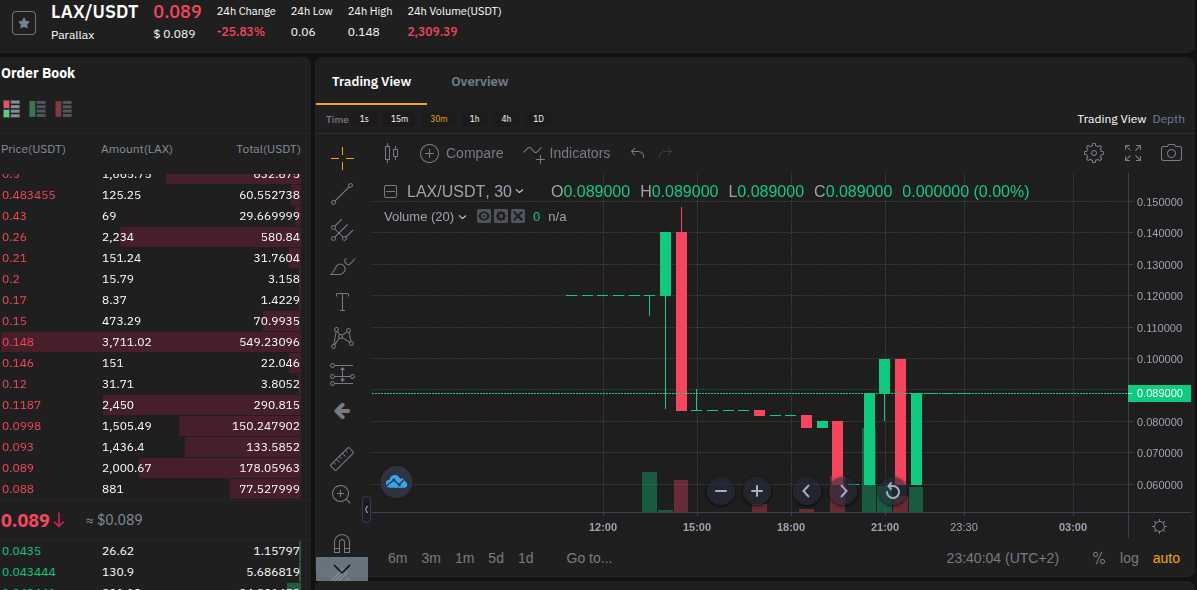The height and width of the screenshot is (590, 1197).
Task: Select the XABCD pattern tool
Action: (x=342, y=337)
